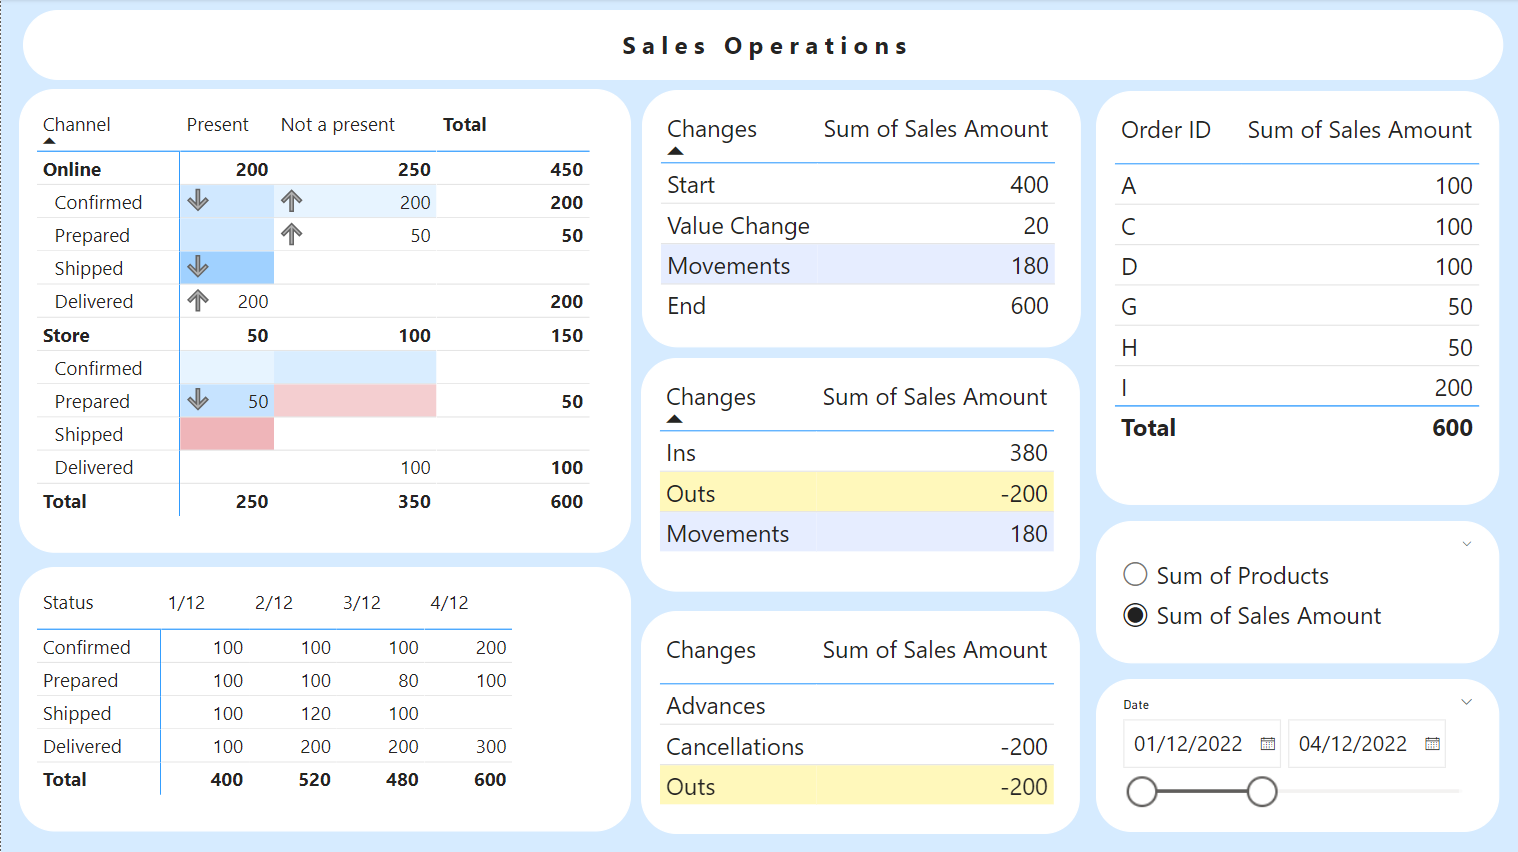Click the down arrow in Online Shipped row
Screen dimensions: 1518x852
(x=198, y=267)
